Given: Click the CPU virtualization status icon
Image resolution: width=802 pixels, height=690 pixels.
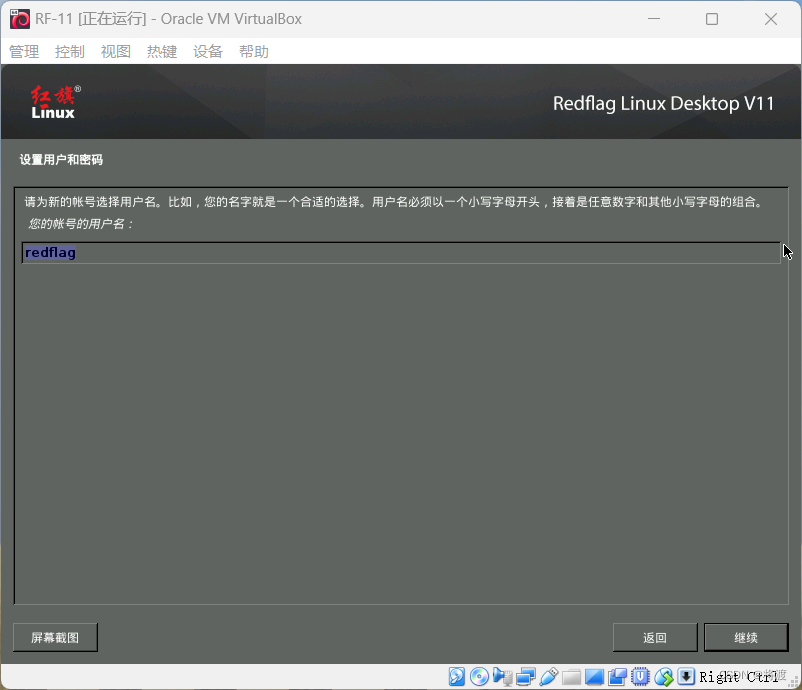Looking at the screenshot, I should point(640,676).
